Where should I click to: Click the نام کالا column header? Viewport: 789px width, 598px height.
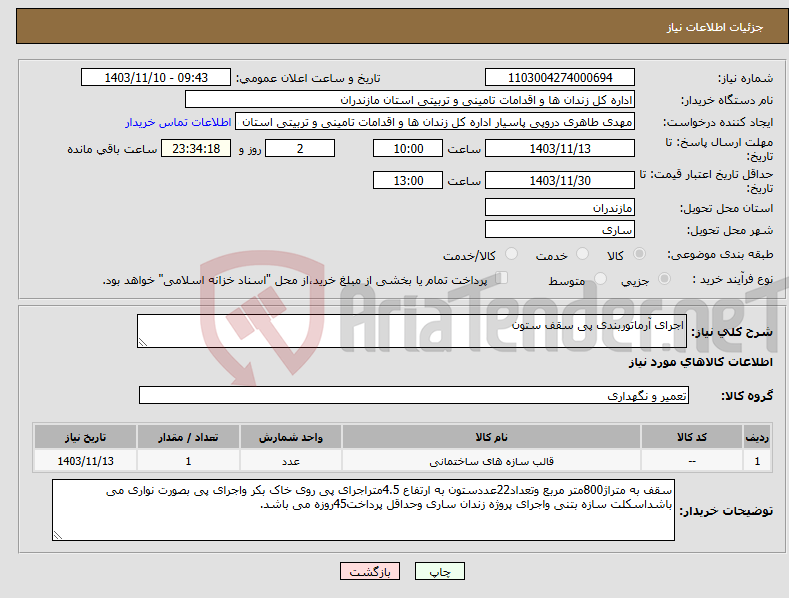[491, 437]
